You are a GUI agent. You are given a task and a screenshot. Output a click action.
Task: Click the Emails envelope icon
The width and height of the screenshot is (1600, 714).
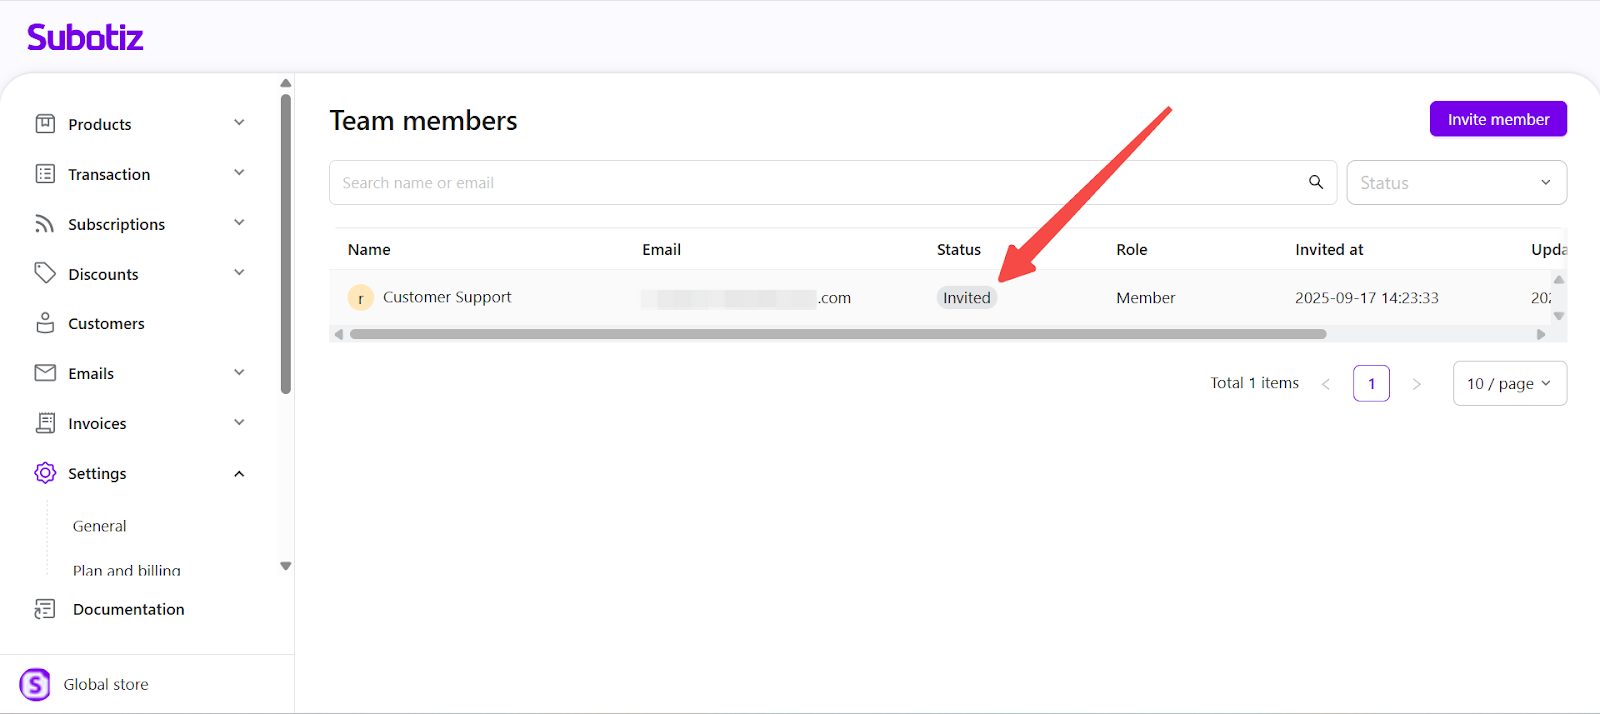(45, 373)
